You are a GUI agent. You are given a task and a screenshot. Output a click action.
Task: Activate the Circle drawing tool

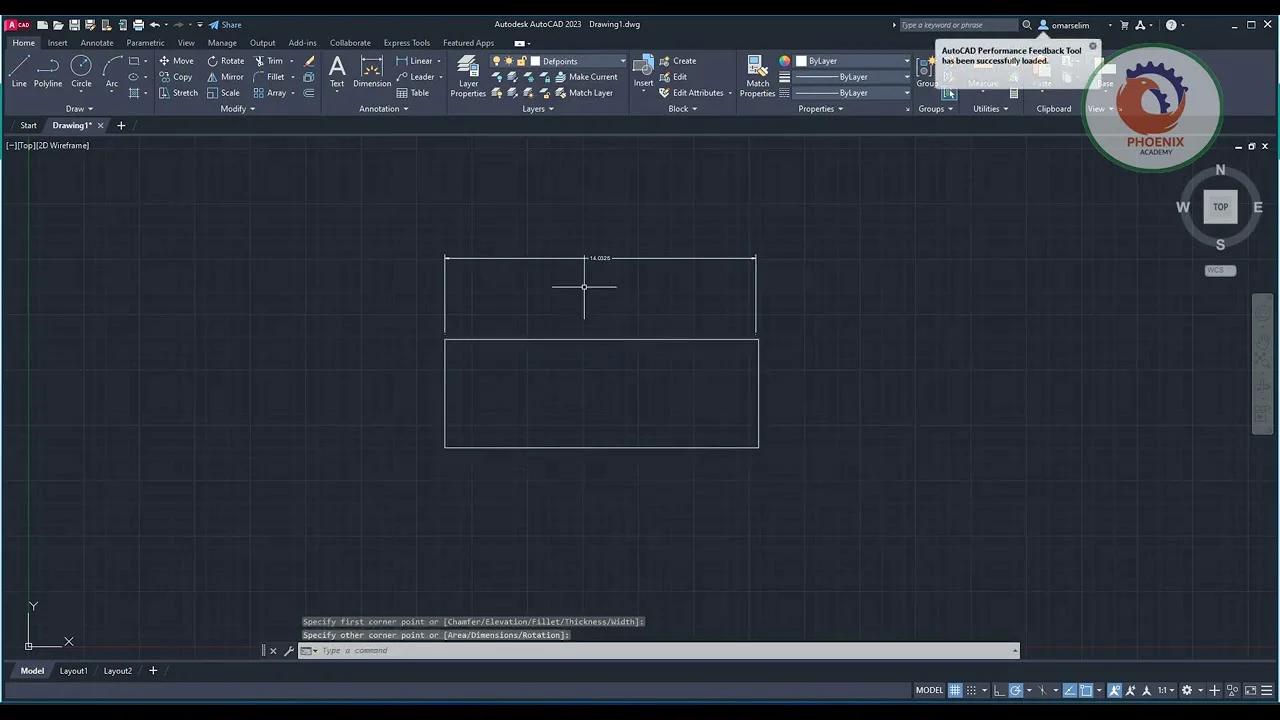coord(81,72)
